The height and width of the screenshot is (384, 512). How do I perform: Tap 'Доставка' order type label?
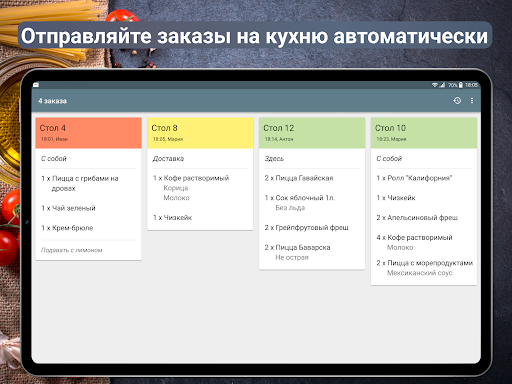pos(168,159)
